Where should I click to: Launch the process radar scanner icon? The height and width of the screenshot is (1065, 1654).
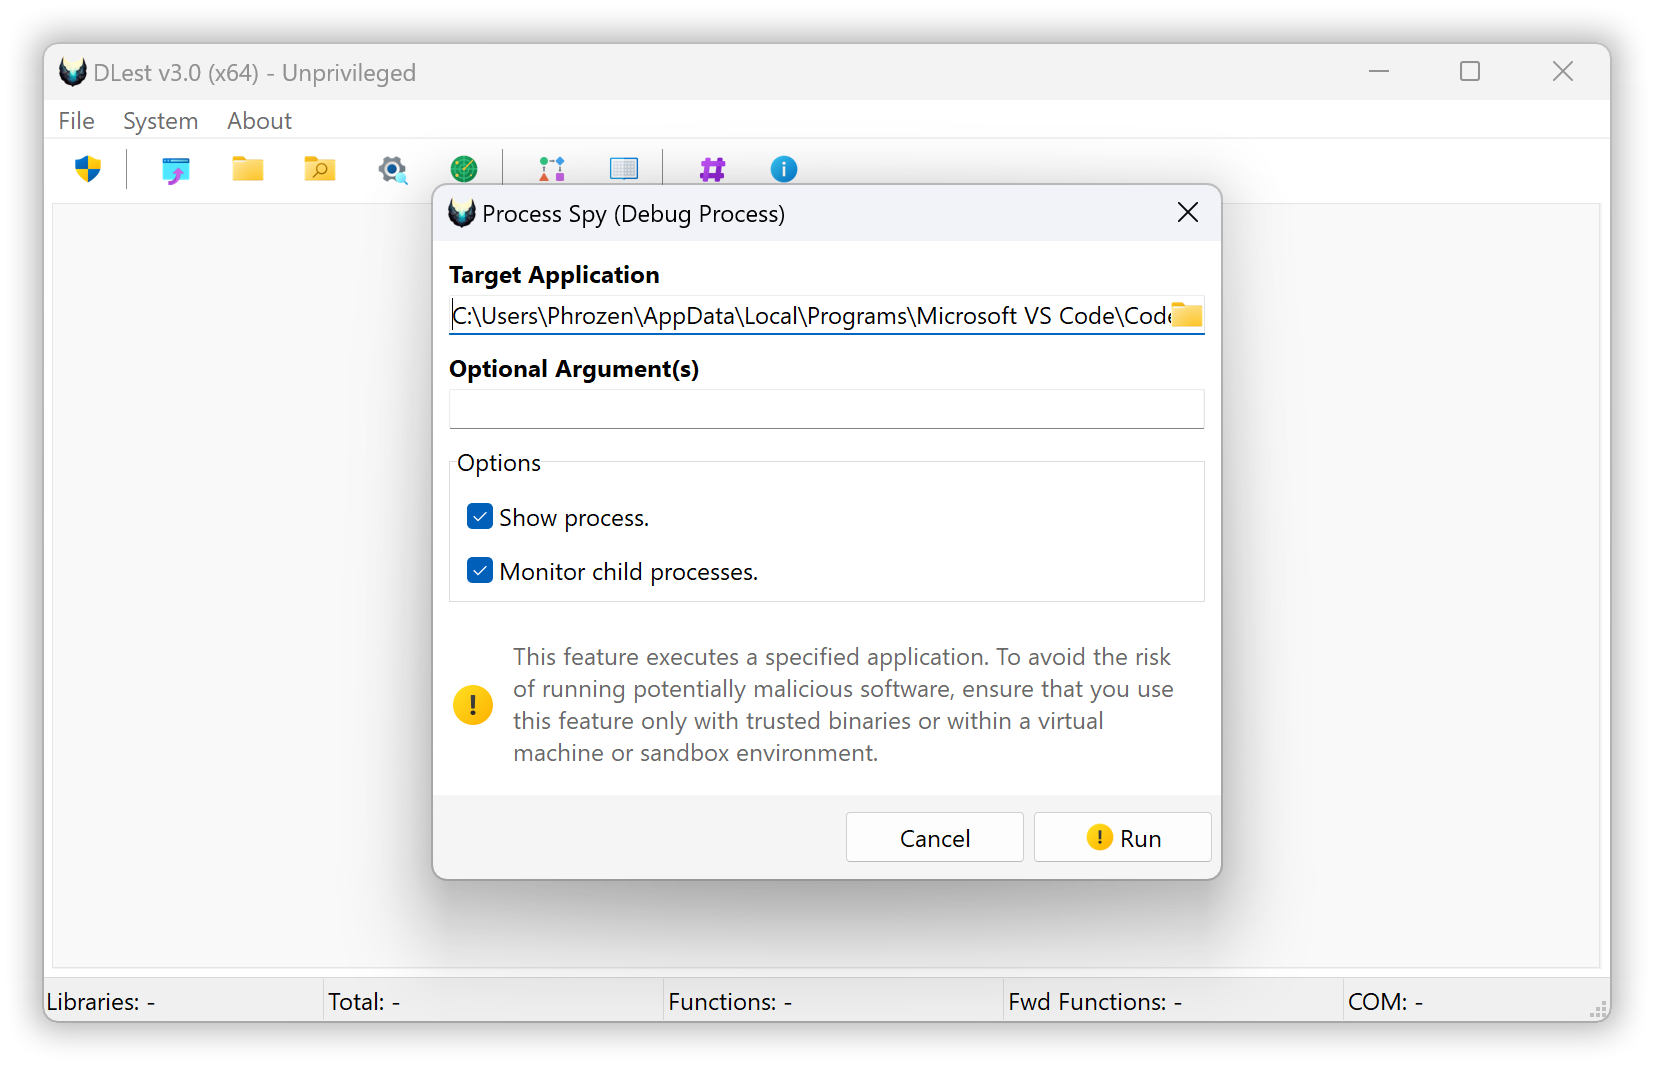tap(463, 169)
